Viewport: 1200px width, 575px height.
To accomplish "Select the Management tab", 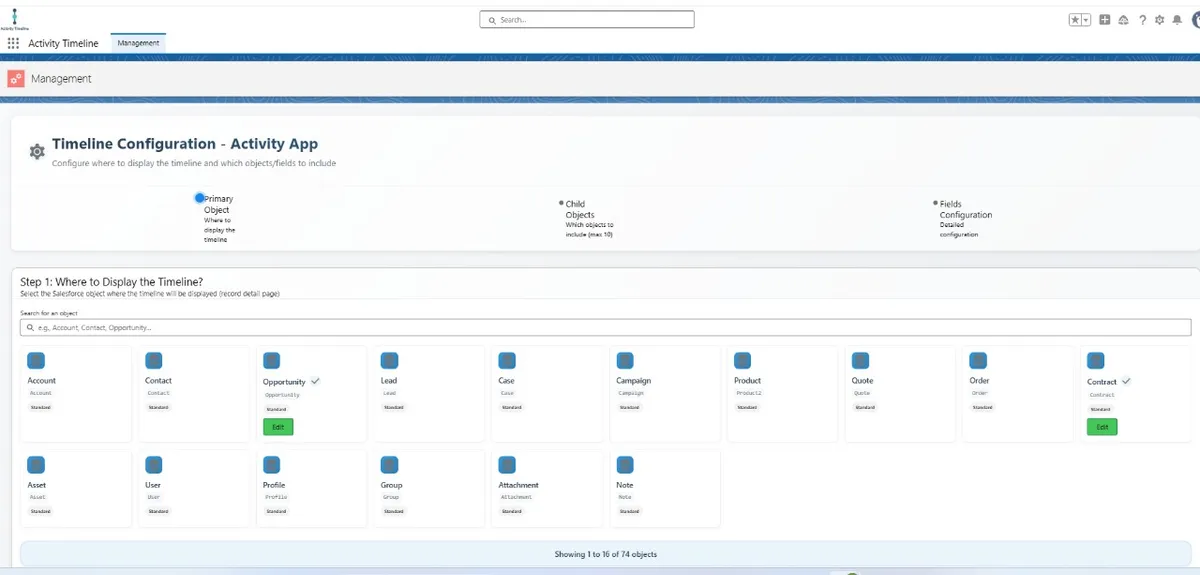I will tap(138, 43).
